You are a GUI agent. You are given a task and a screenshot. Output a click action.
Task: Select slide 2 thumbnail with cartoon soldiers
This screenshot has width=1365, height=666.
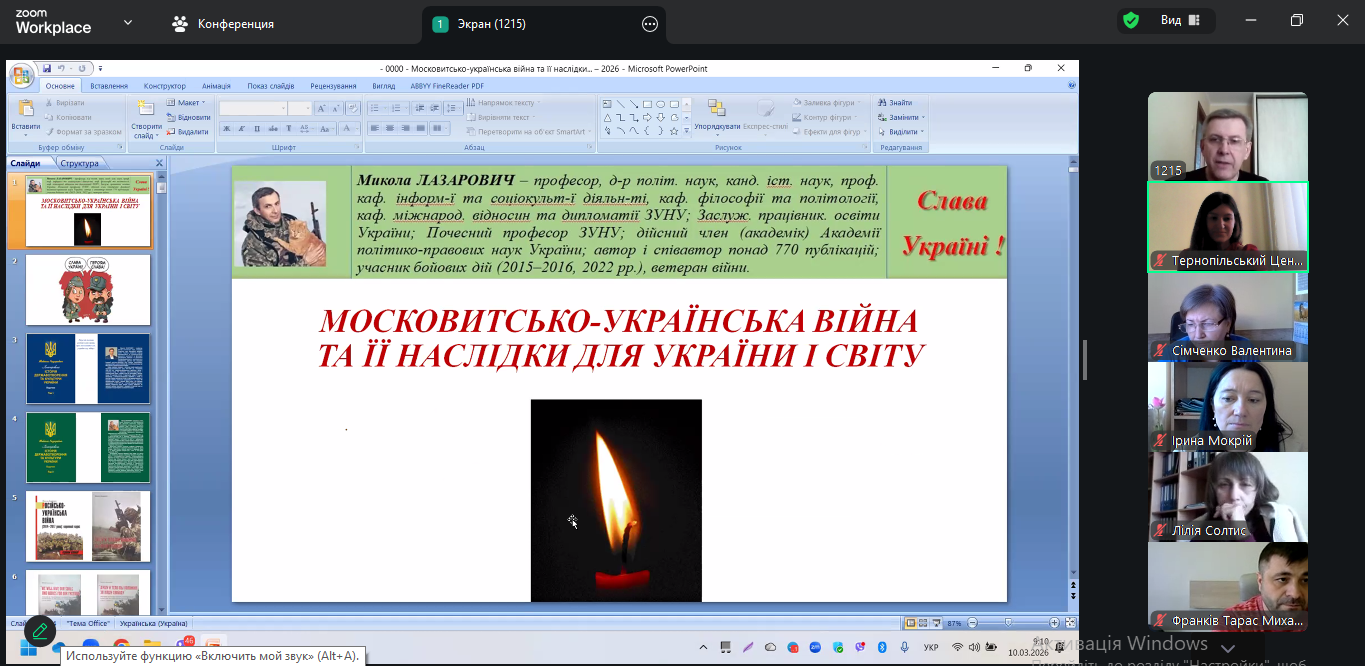[x=88, y=289]
